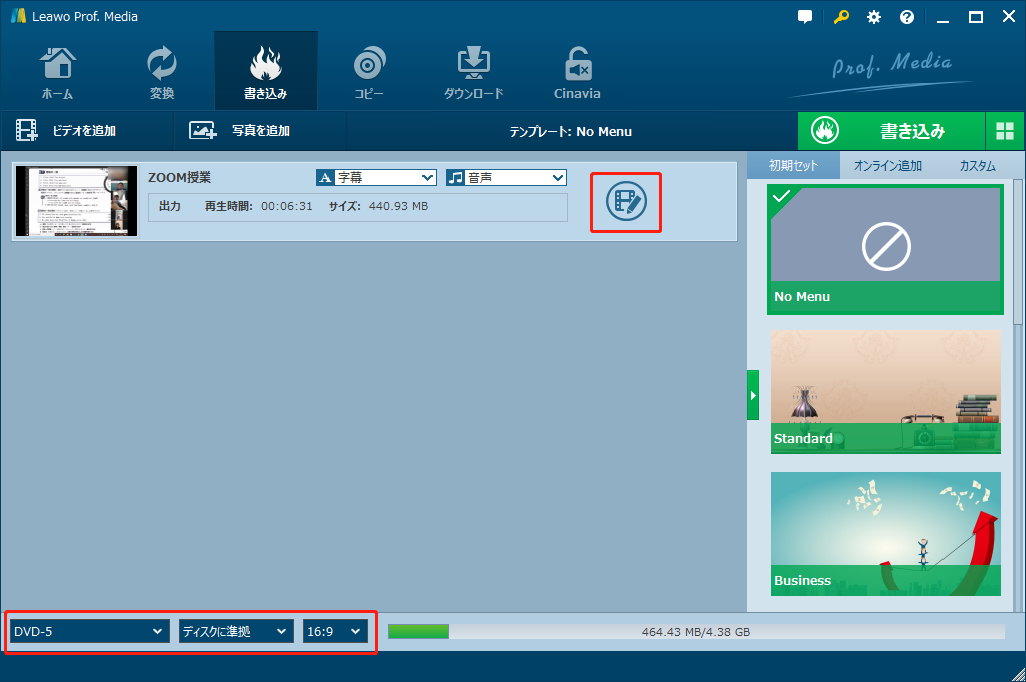Open the video edit icon for ZOOM授業
The height and width of the screenshot is (682, 1026).
pyautogui.click(x=626, y=202)
